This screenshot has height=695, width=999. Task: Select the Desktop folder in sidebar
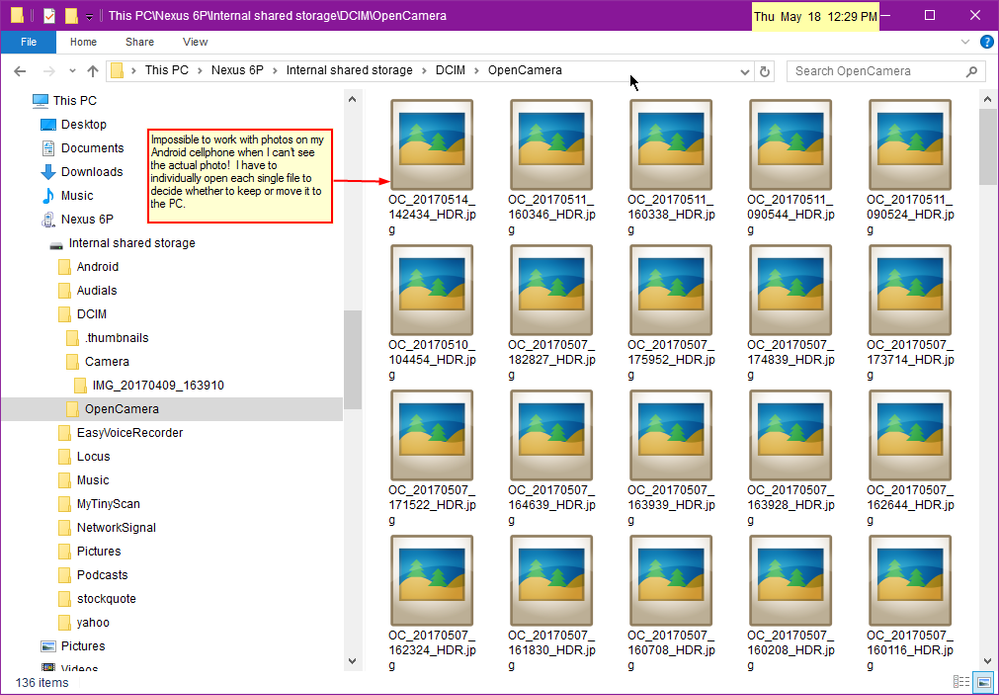coord(83,124)
